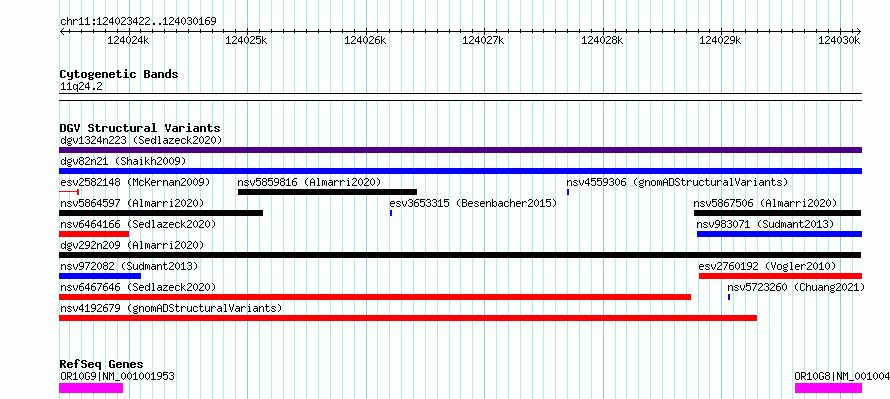Open the dgv1324n223 (Sedlazeck2020) label
Screen dimensions: 890x399
point(141,140)
